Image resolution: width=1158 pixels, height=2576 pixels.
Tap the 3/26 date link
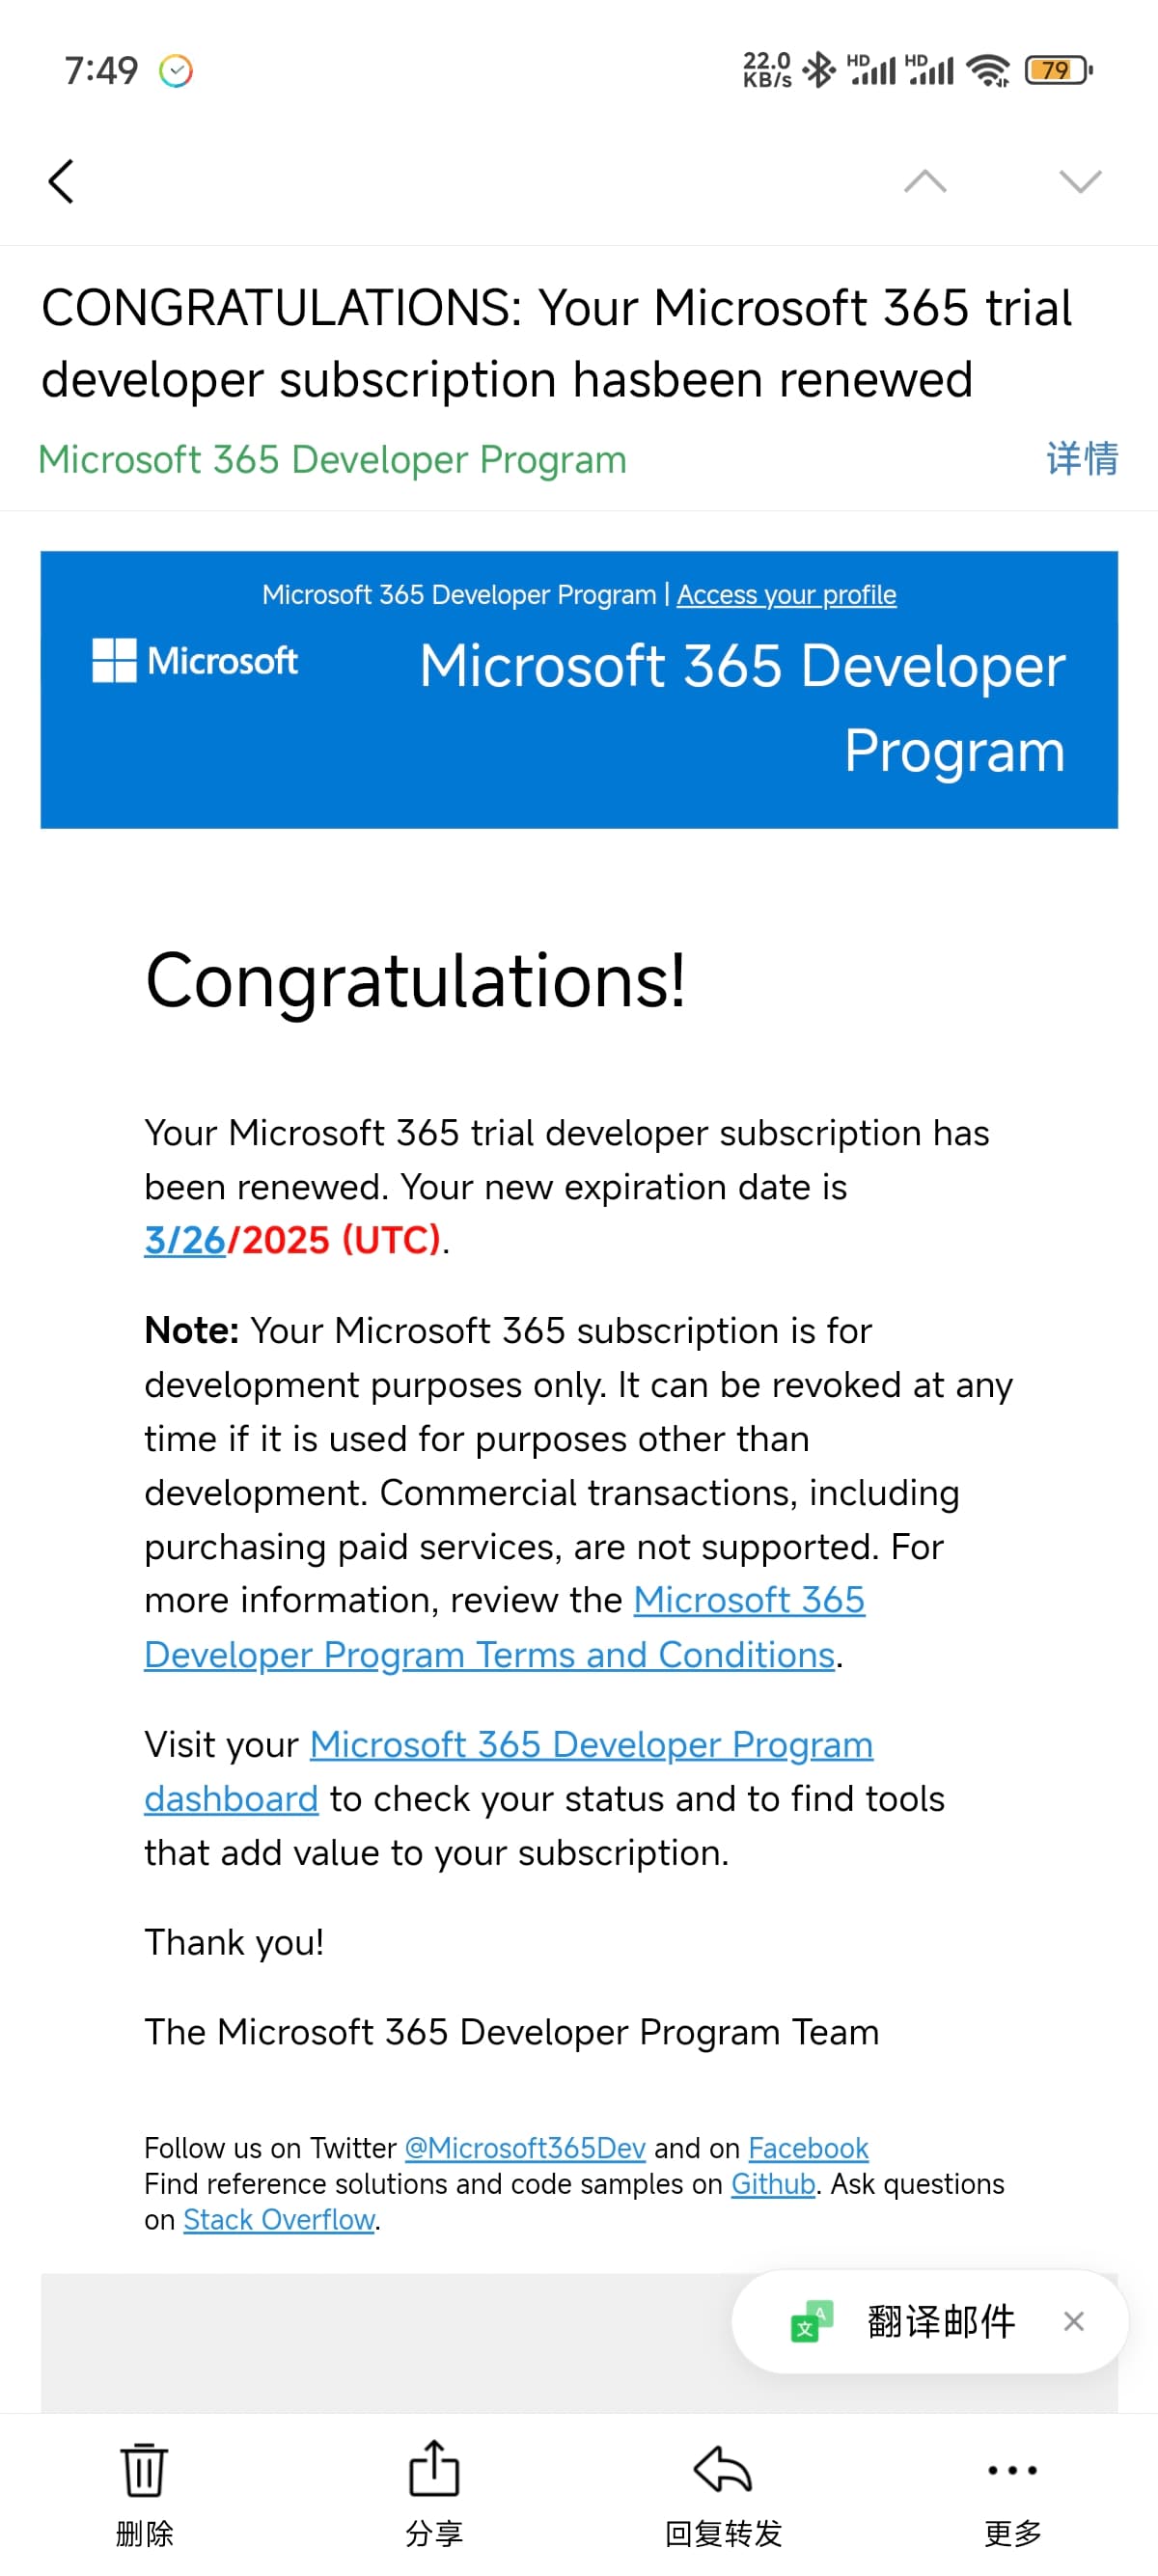click(x=185, y=1240)
